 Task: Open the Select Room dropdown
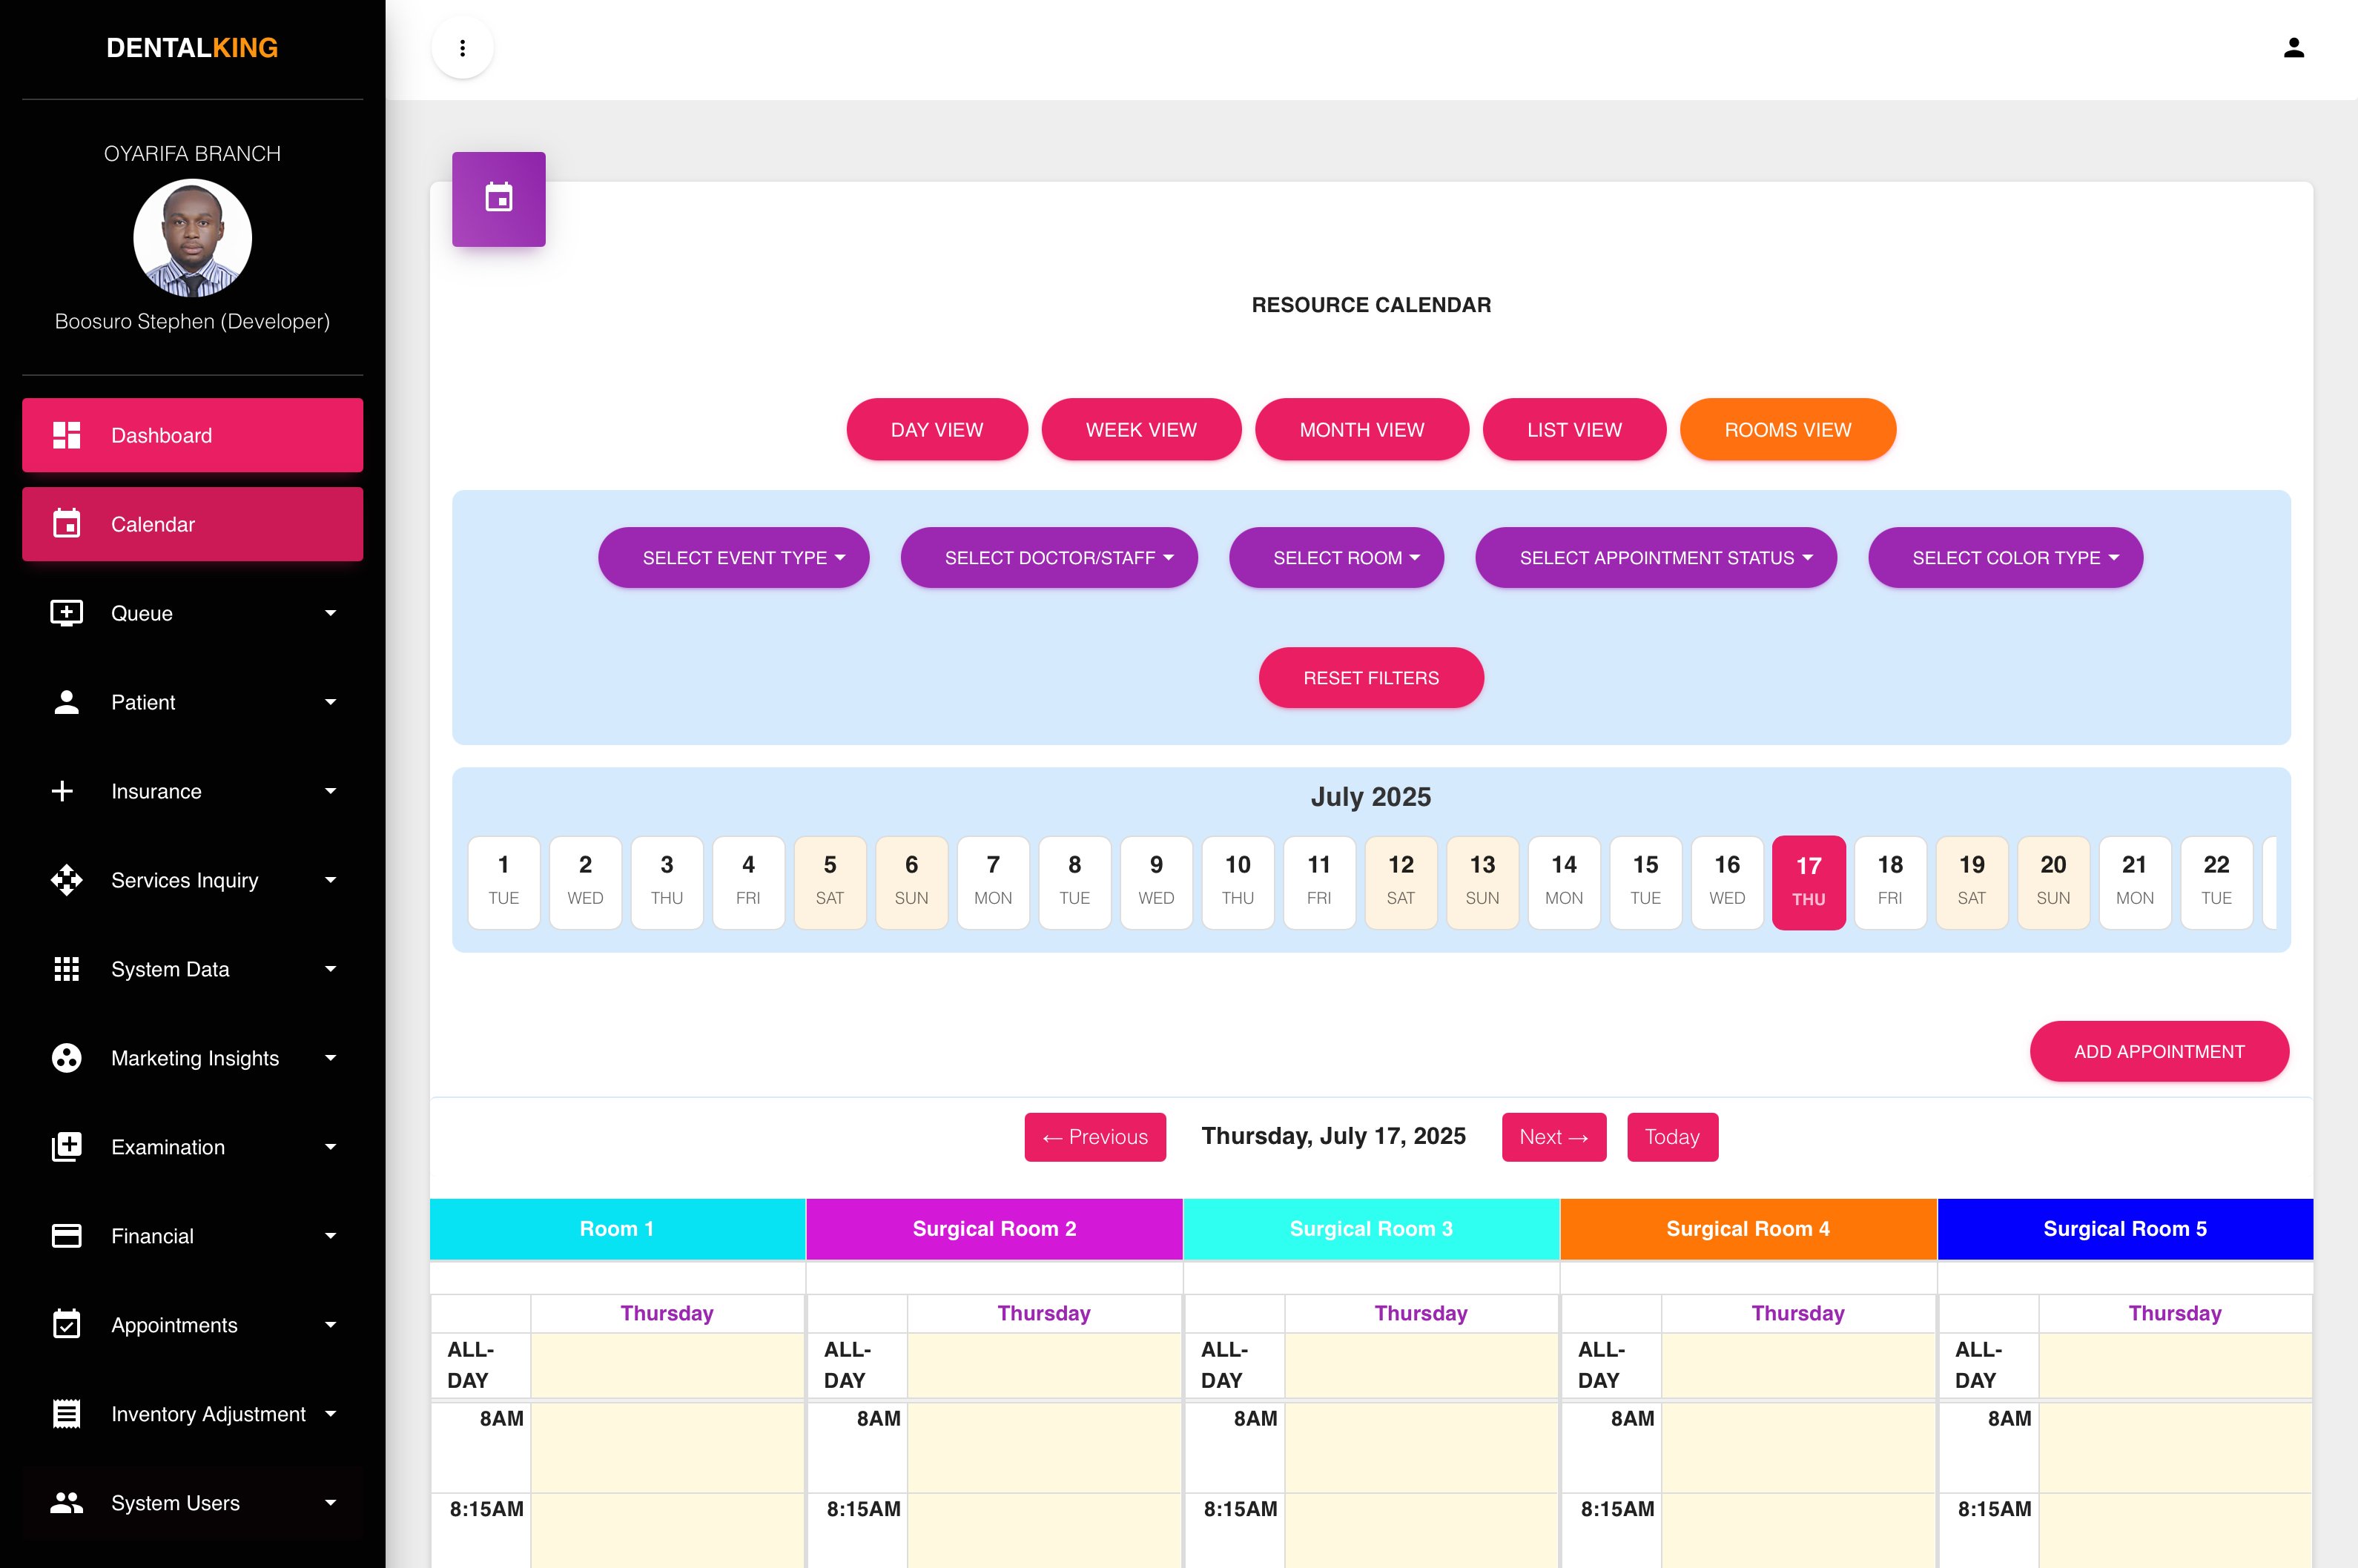(1336, 558)
